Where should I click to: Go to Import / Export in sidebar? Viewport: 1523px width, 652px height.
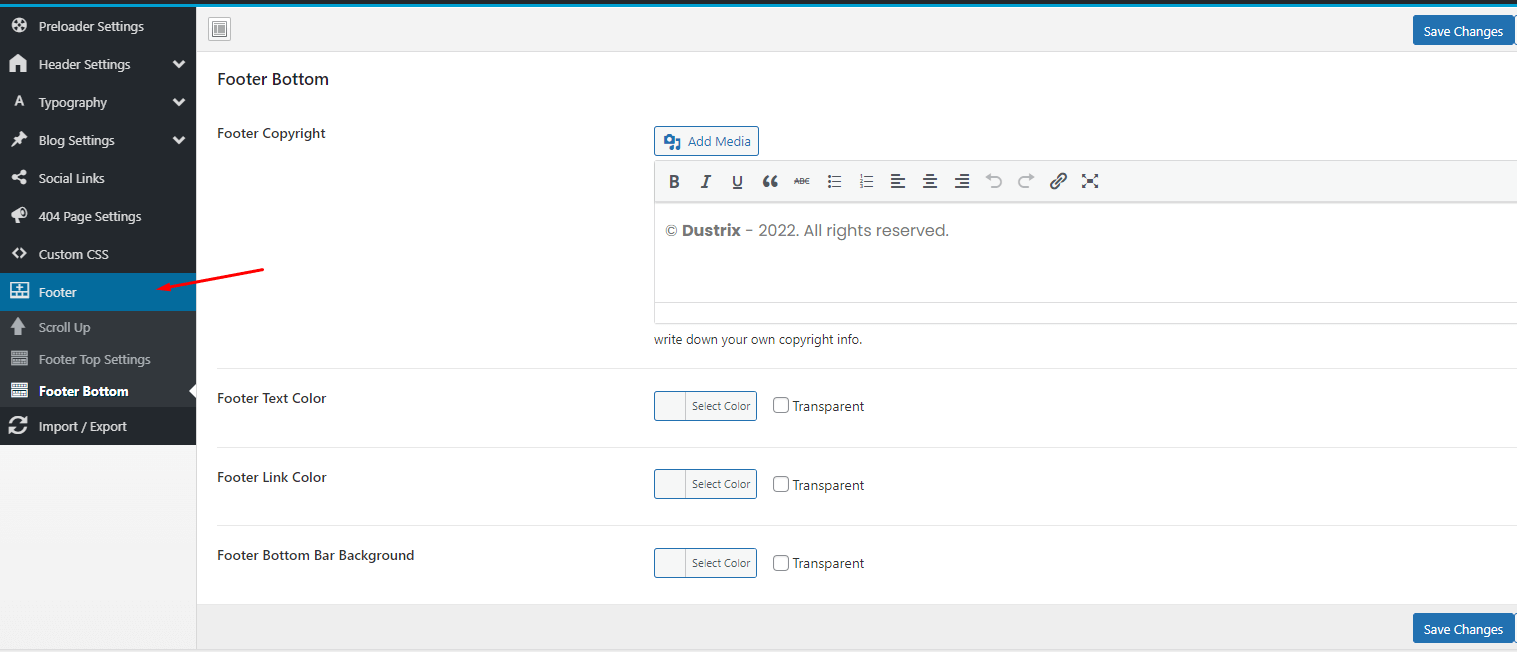tap(82, 426)
